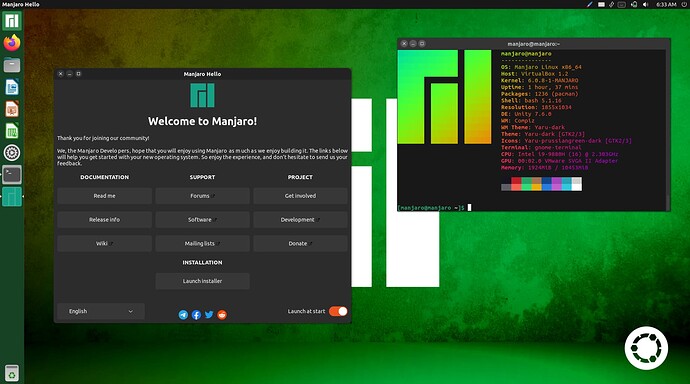
Task: Expand the English language dropdown
Action: pos(101,311)
